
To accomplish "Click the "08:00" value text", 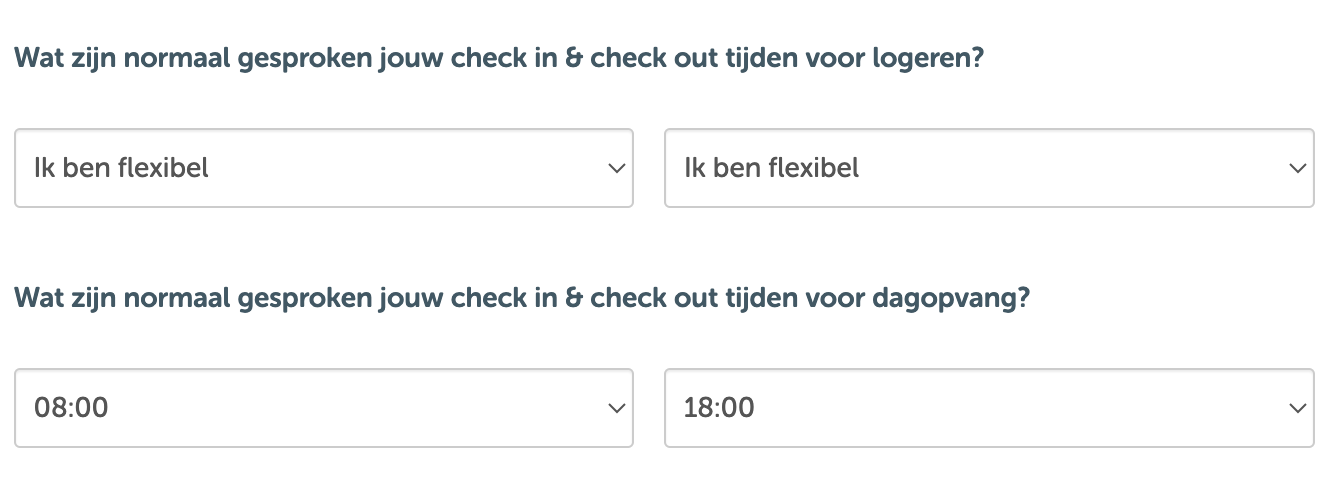I will 71,408.
